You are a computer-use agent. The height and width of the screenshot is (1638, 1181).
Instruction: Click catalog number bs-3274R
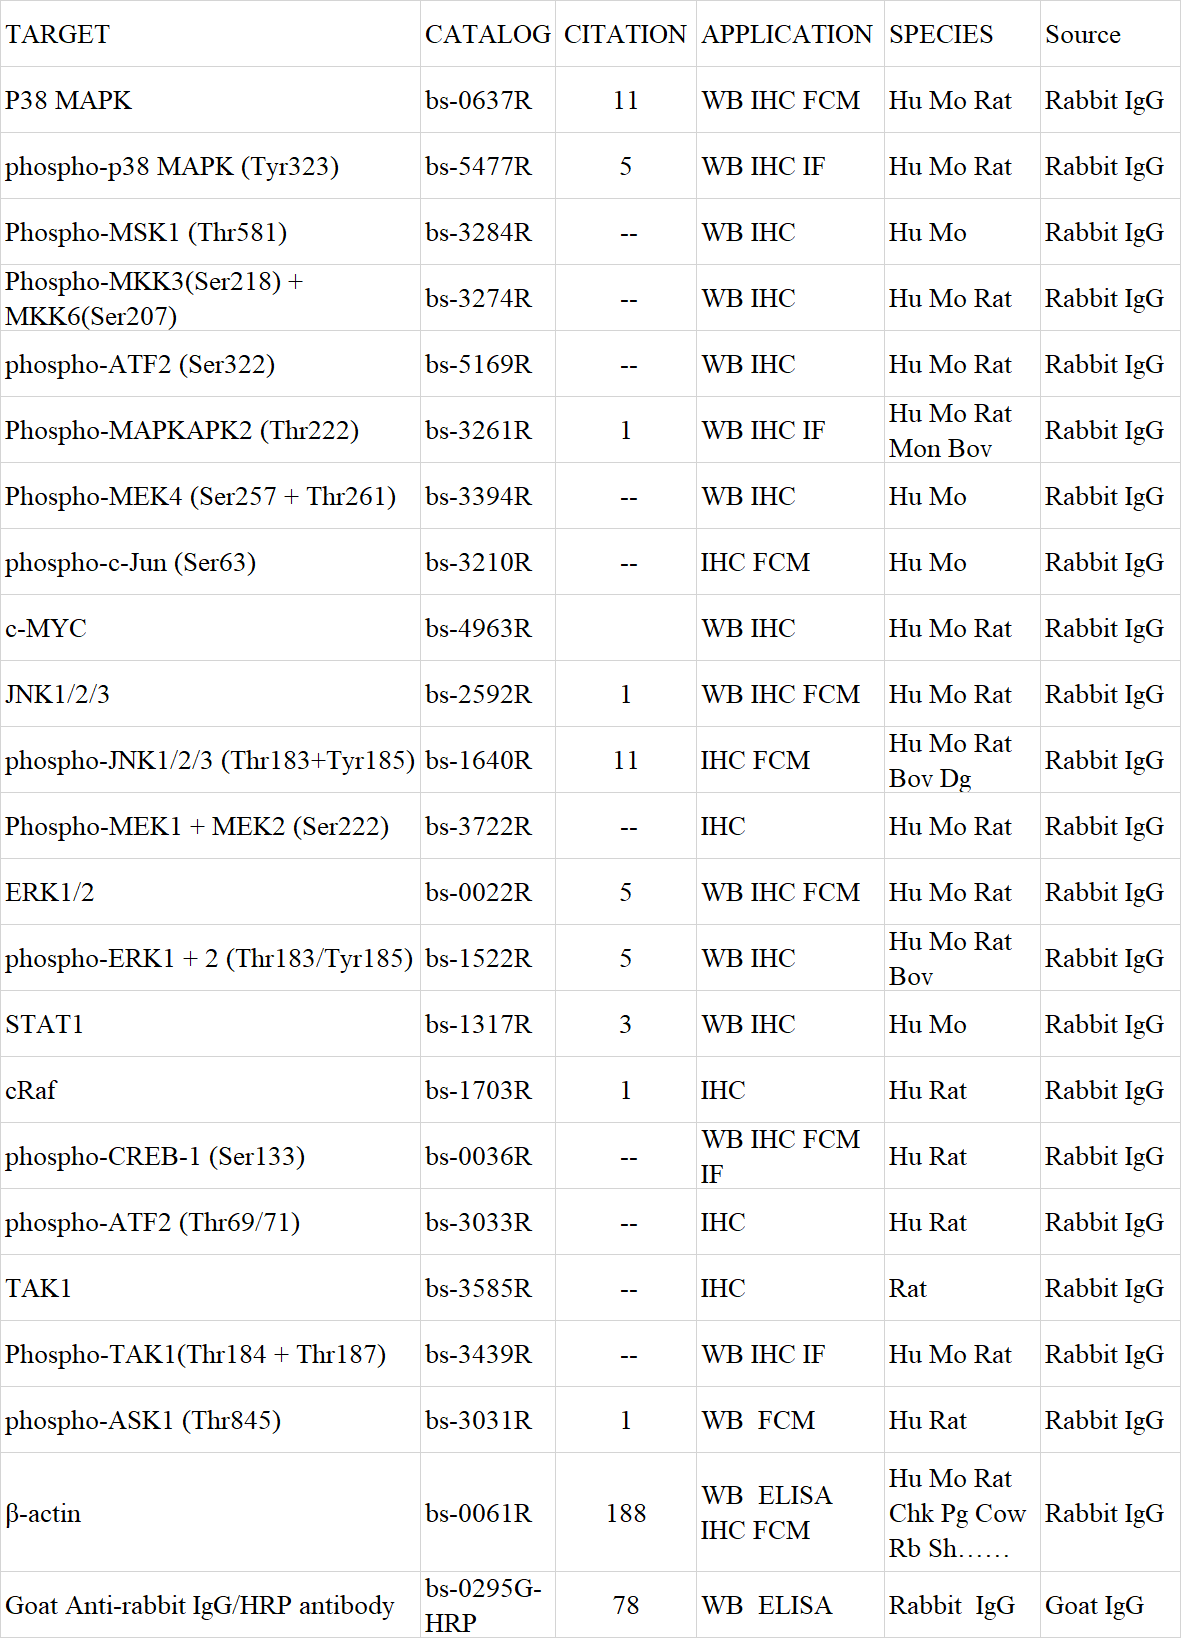point(478,299)
